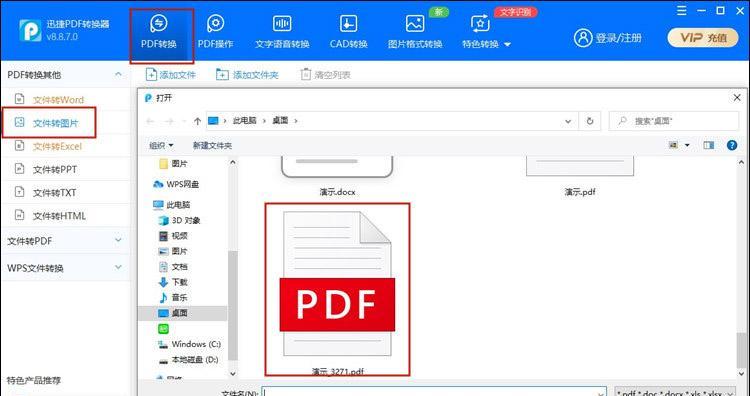Image resolution: width=750 pixels, height=396 pixels.
Task: Select 文件转Word in sidebar
Action: (x=58, y=100)
